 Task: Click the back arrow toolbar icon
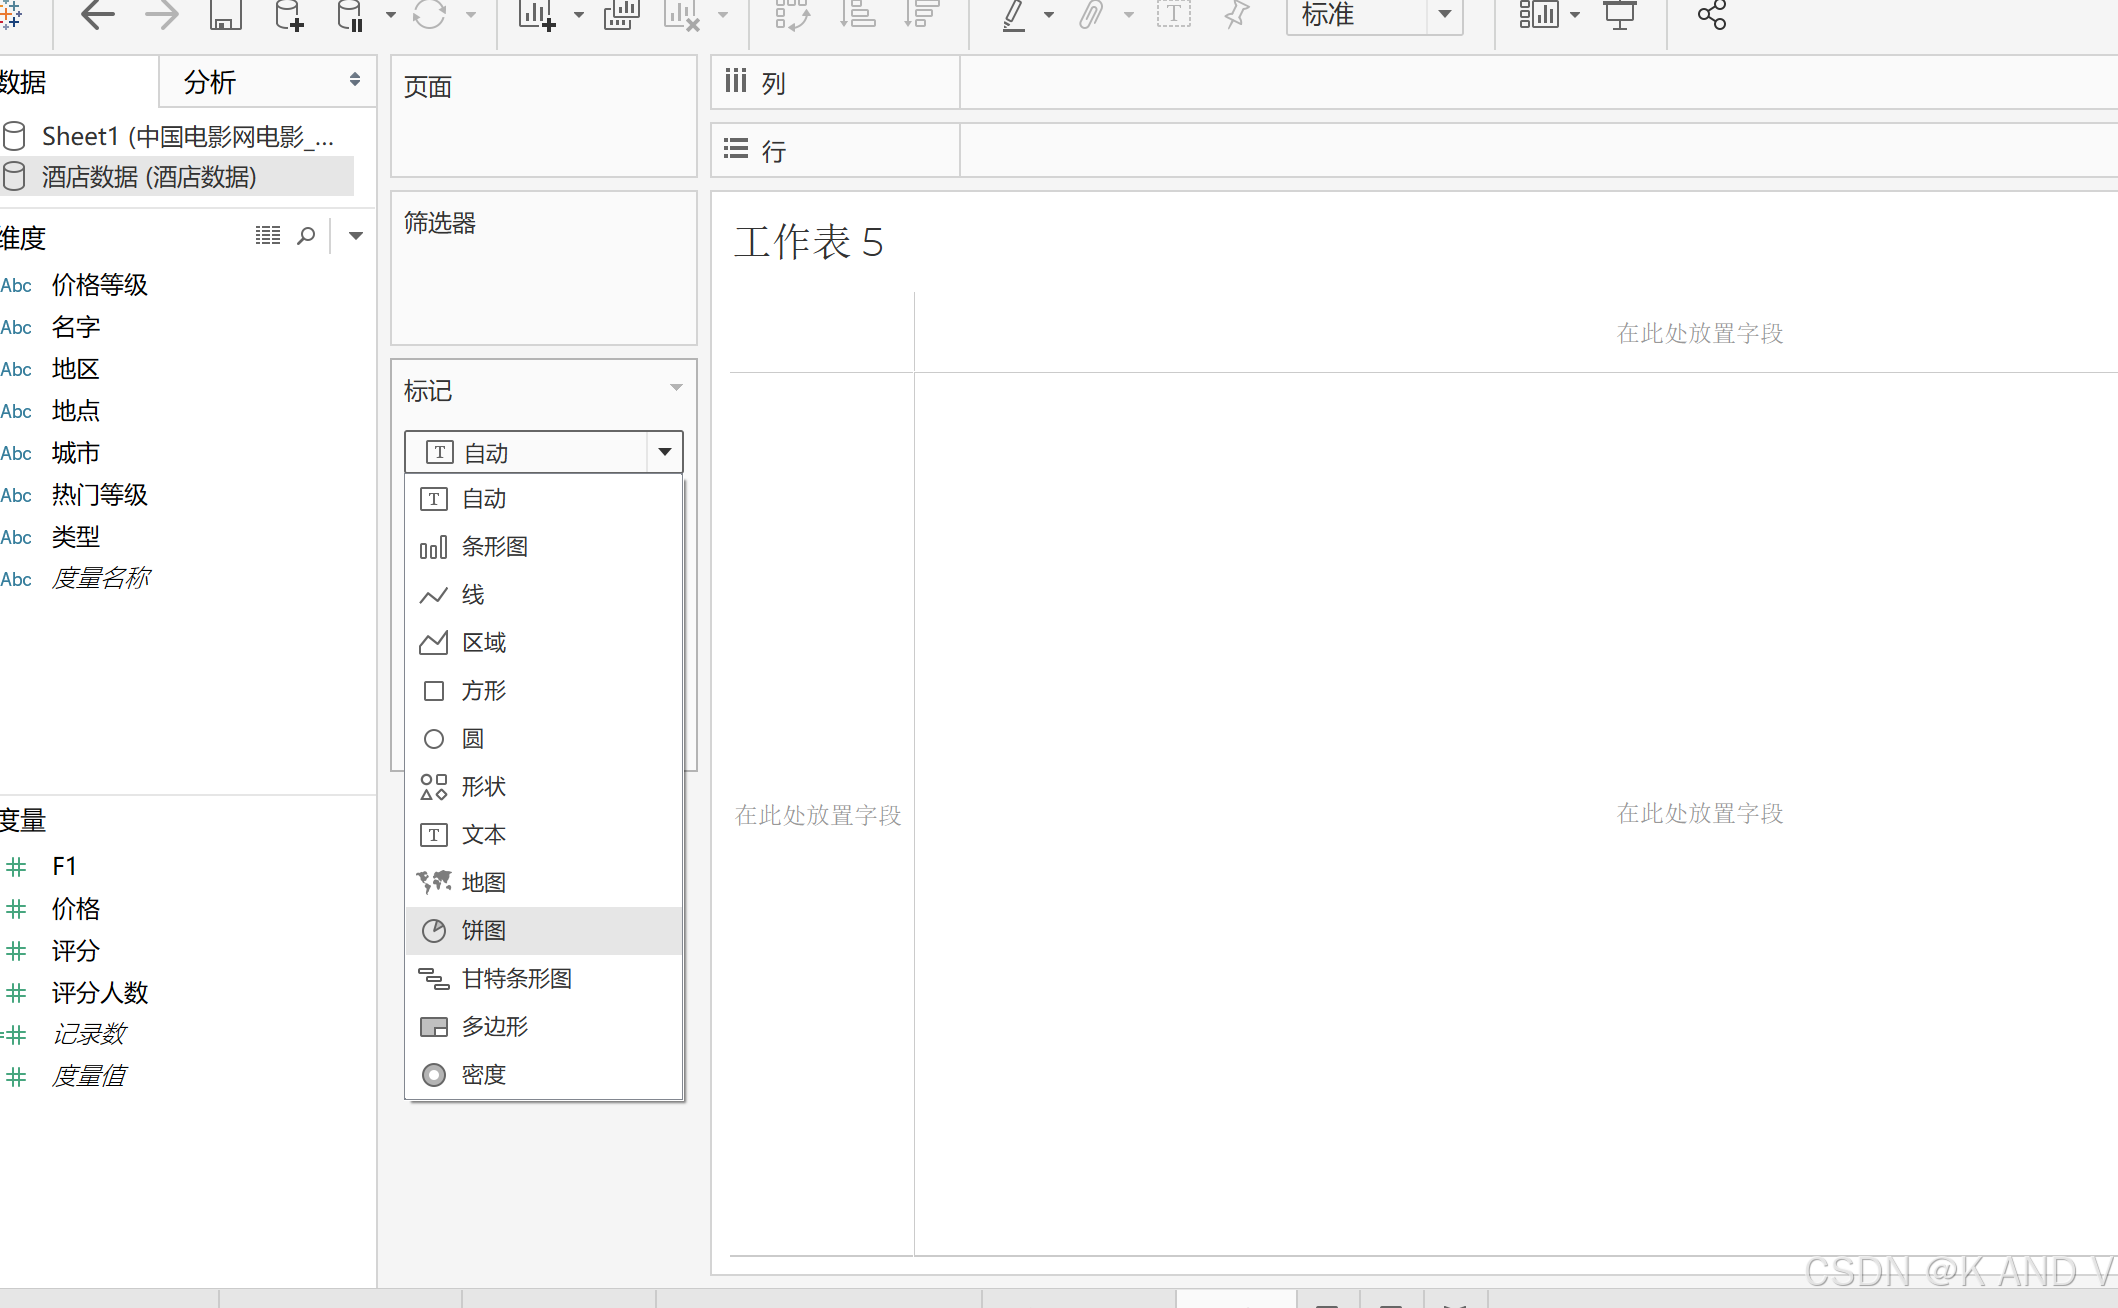pyautogui.click(x=97, y=15)
